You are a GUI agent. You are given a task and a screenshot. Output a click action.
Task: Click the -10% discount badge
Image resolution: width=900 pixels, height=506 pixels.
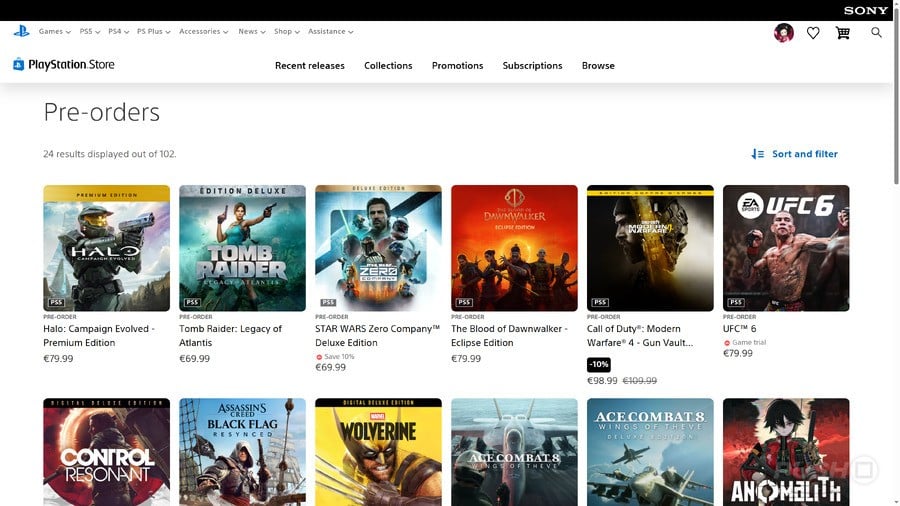[x=599, y=364]
